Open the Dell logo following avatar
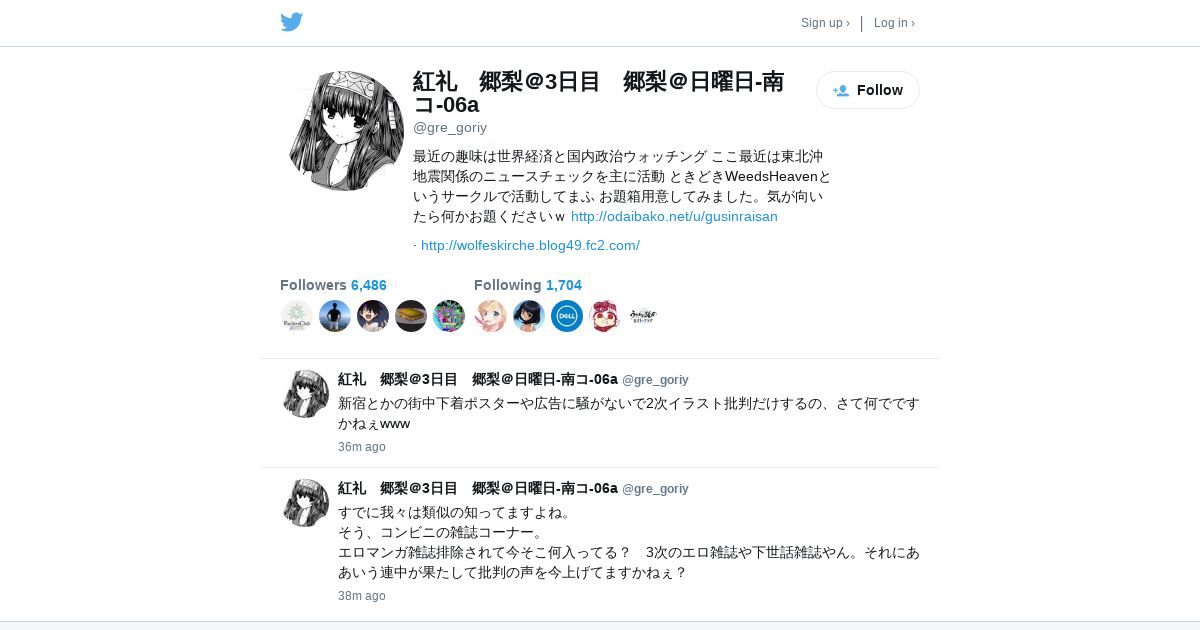 [567, 316]
